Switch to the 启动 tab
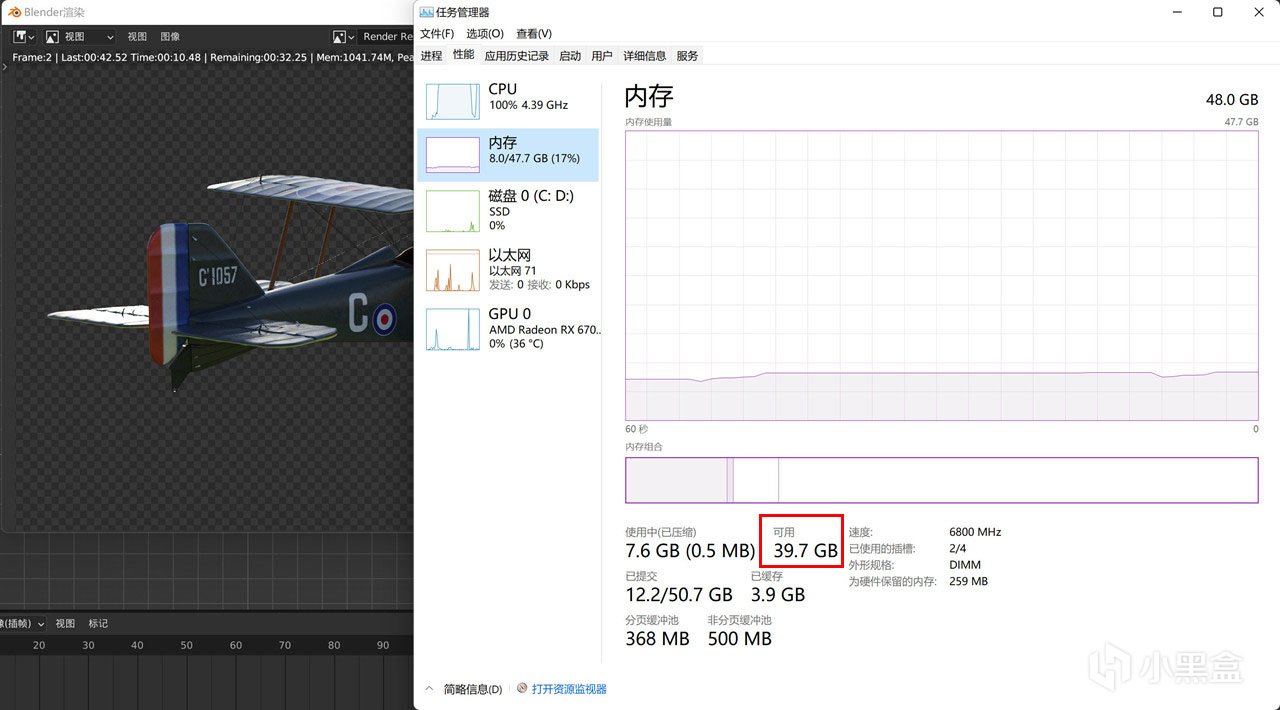The height and width of the screenshot is (710, 1280). (x=570, y=56)
